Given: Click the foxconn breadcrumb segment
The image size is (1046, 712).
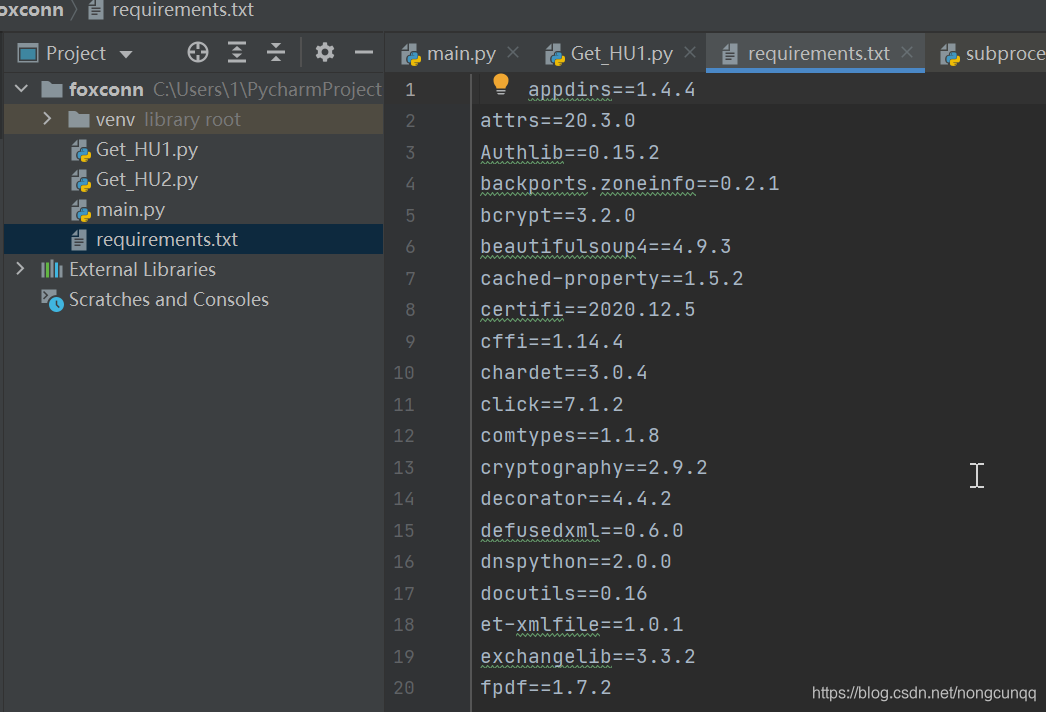Looking at the screenshot, I should click(x=31, y=9).
